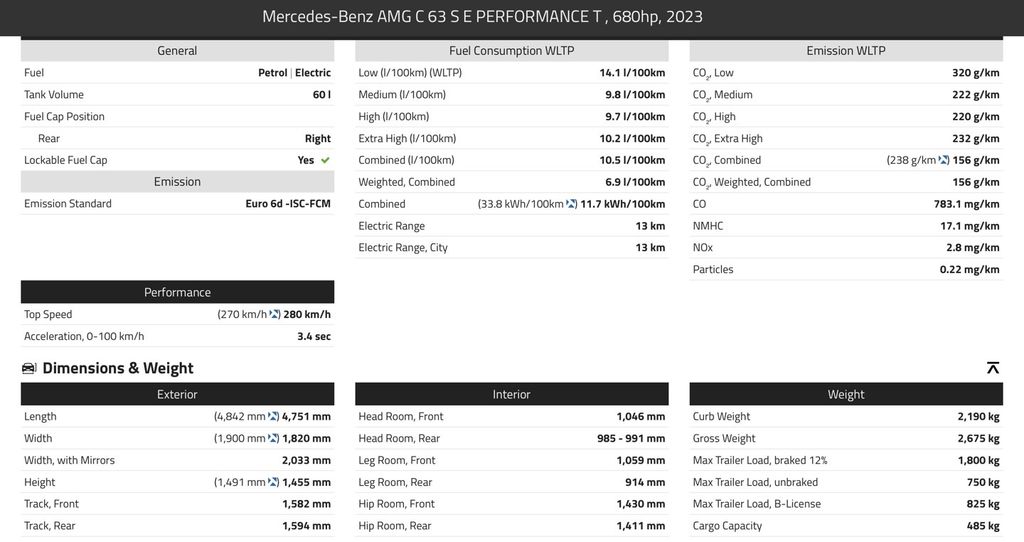1024x542 pixels.
Task: Click the 'Hip Room, Rear' label
Action: coord(394,526)
